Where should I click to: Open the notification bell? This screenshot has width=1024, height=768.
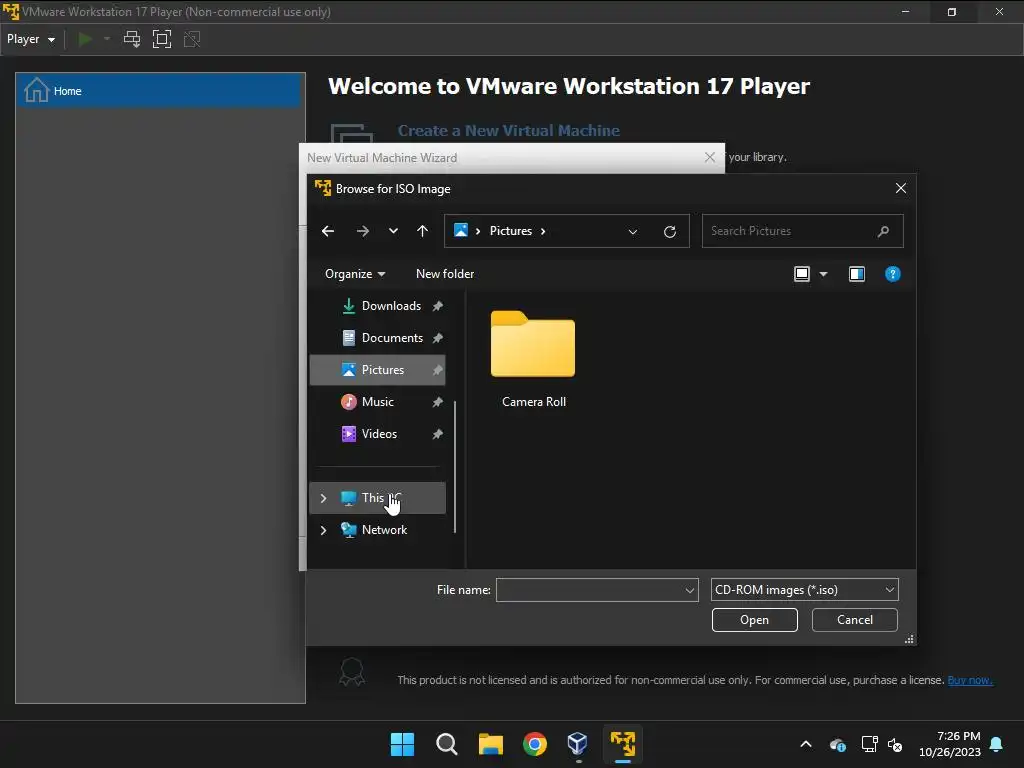(x=997, y=744)
